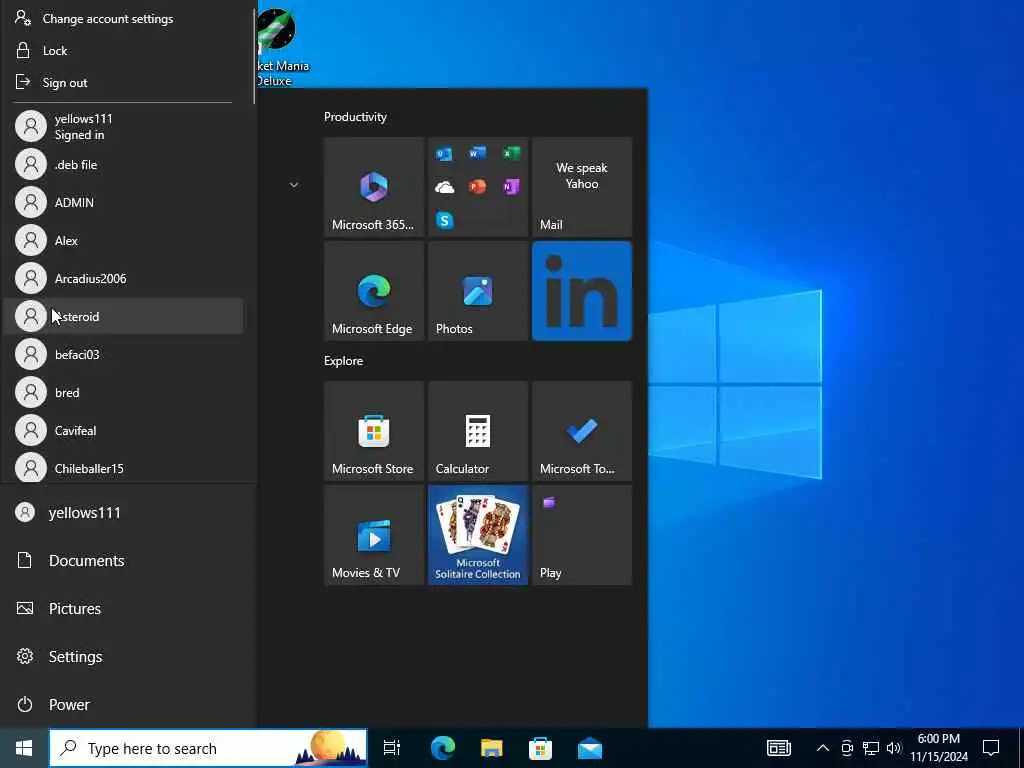The height and width of the screenshot is (768, 1024).
Task: Switch to the .deb file user
Action: coord(123,165)
